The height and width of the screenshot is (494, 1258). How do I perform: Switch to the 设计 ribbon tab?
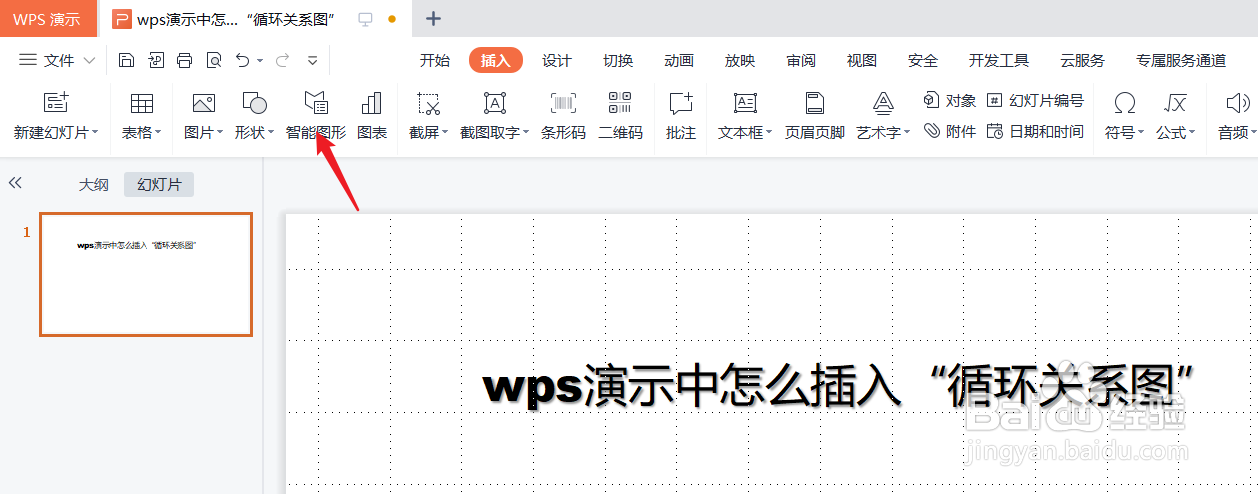(x=557, y=61)
